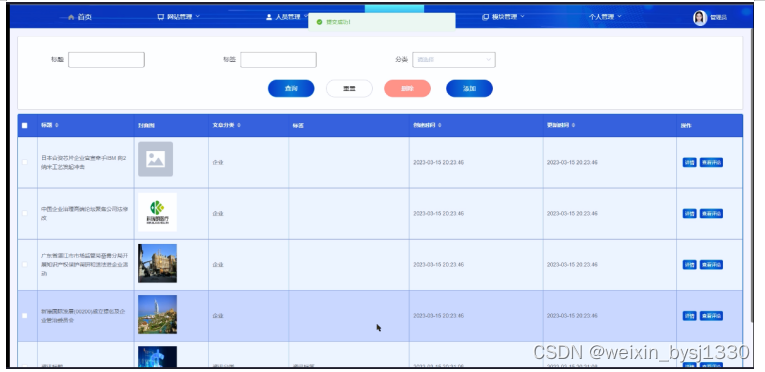
Task: Click the monitor icon beside 网站管理
Action: [161, 17]
